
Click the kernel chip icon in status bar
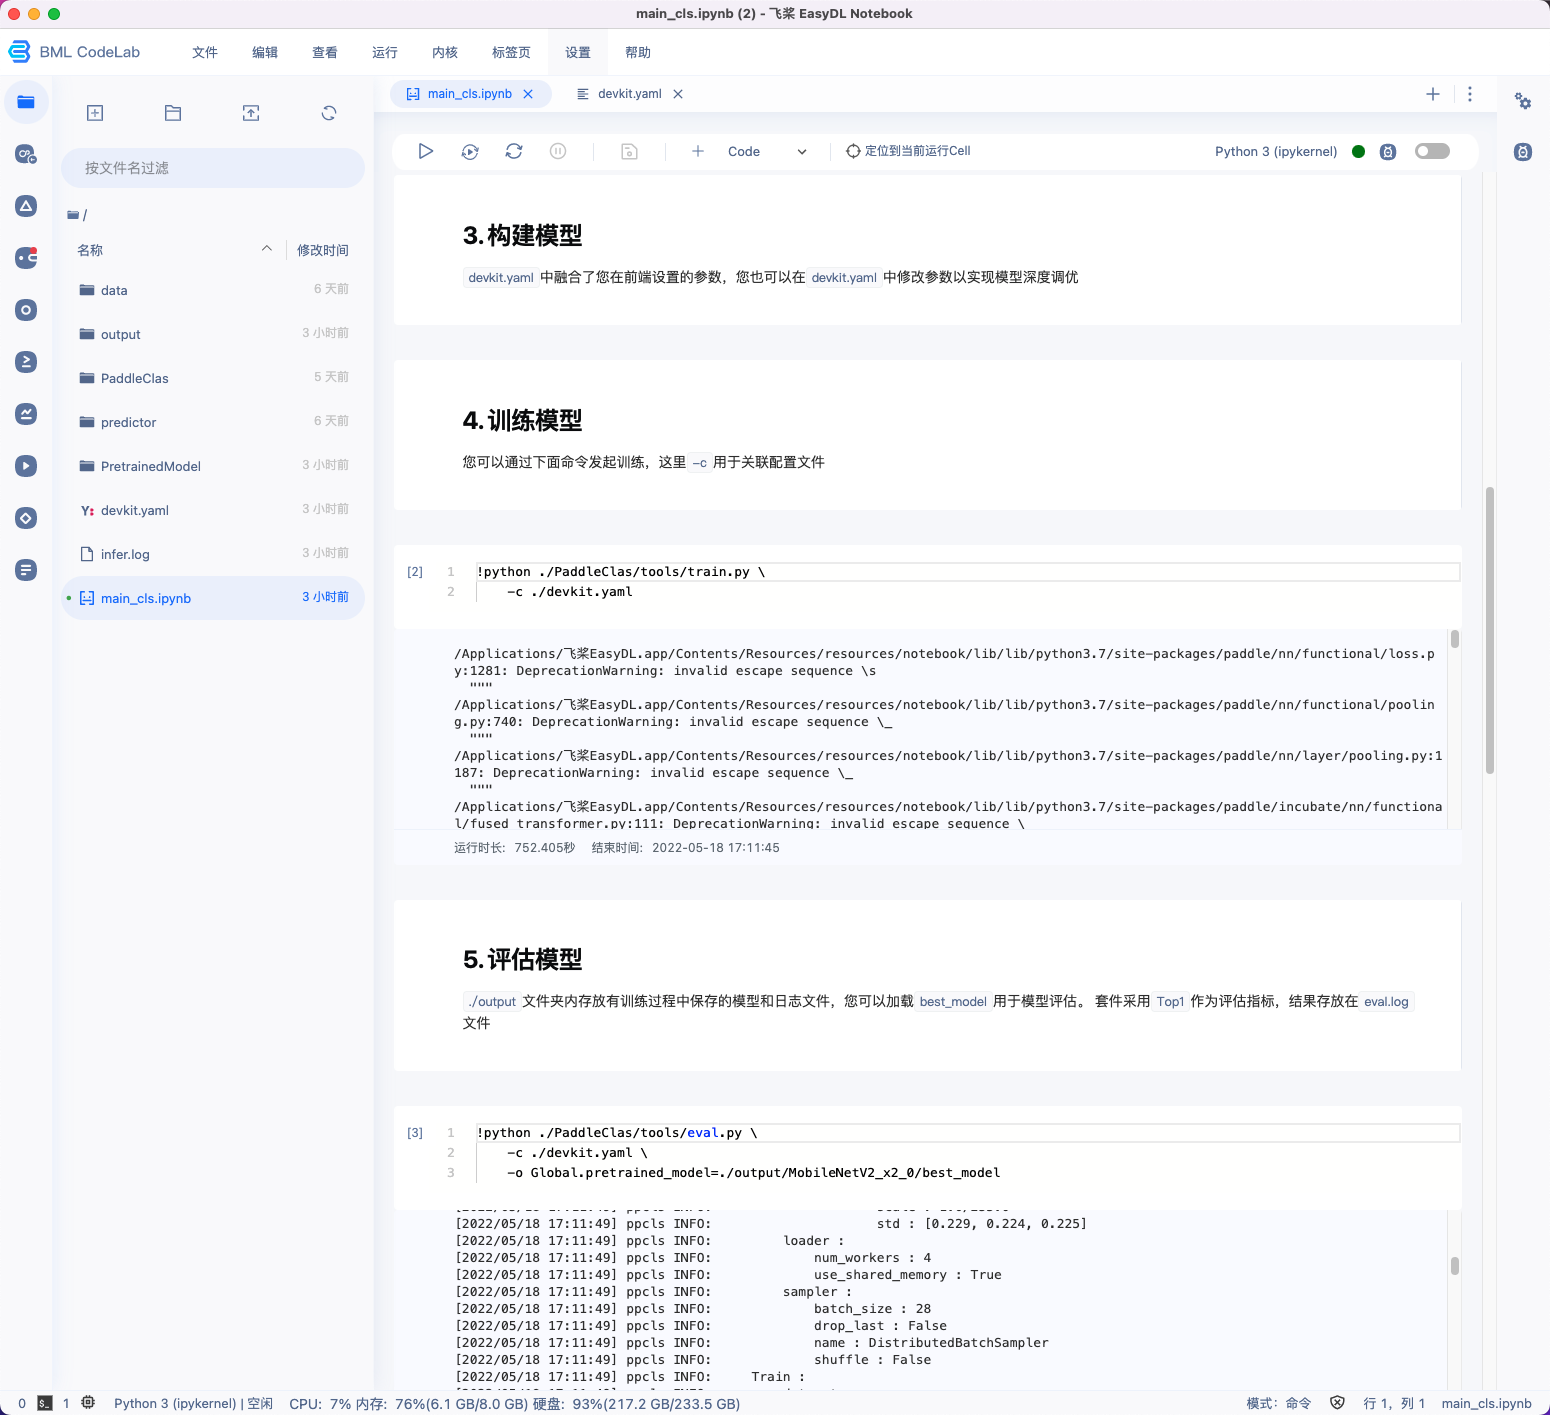(x=88, y=1403)
